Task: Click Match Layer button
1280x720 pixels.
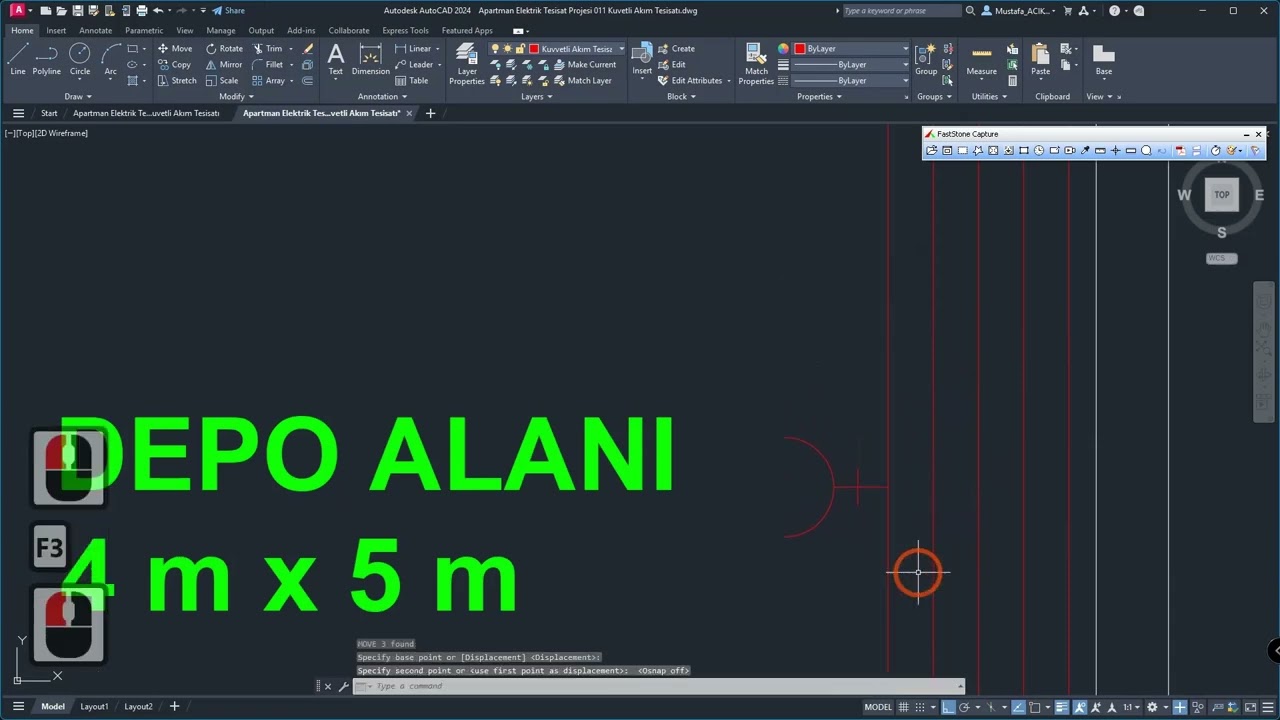Action: [x=582, y=80]
